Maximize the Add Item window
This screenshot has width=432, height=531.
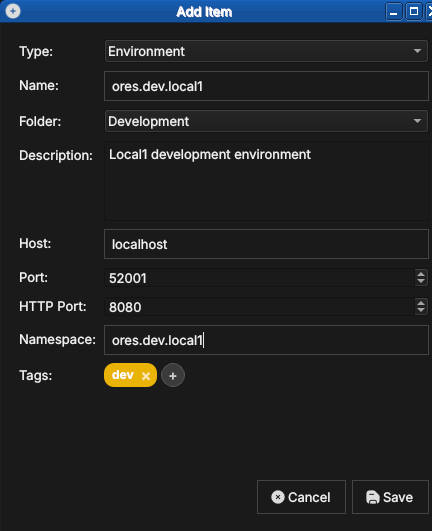[x=414, y=12]
